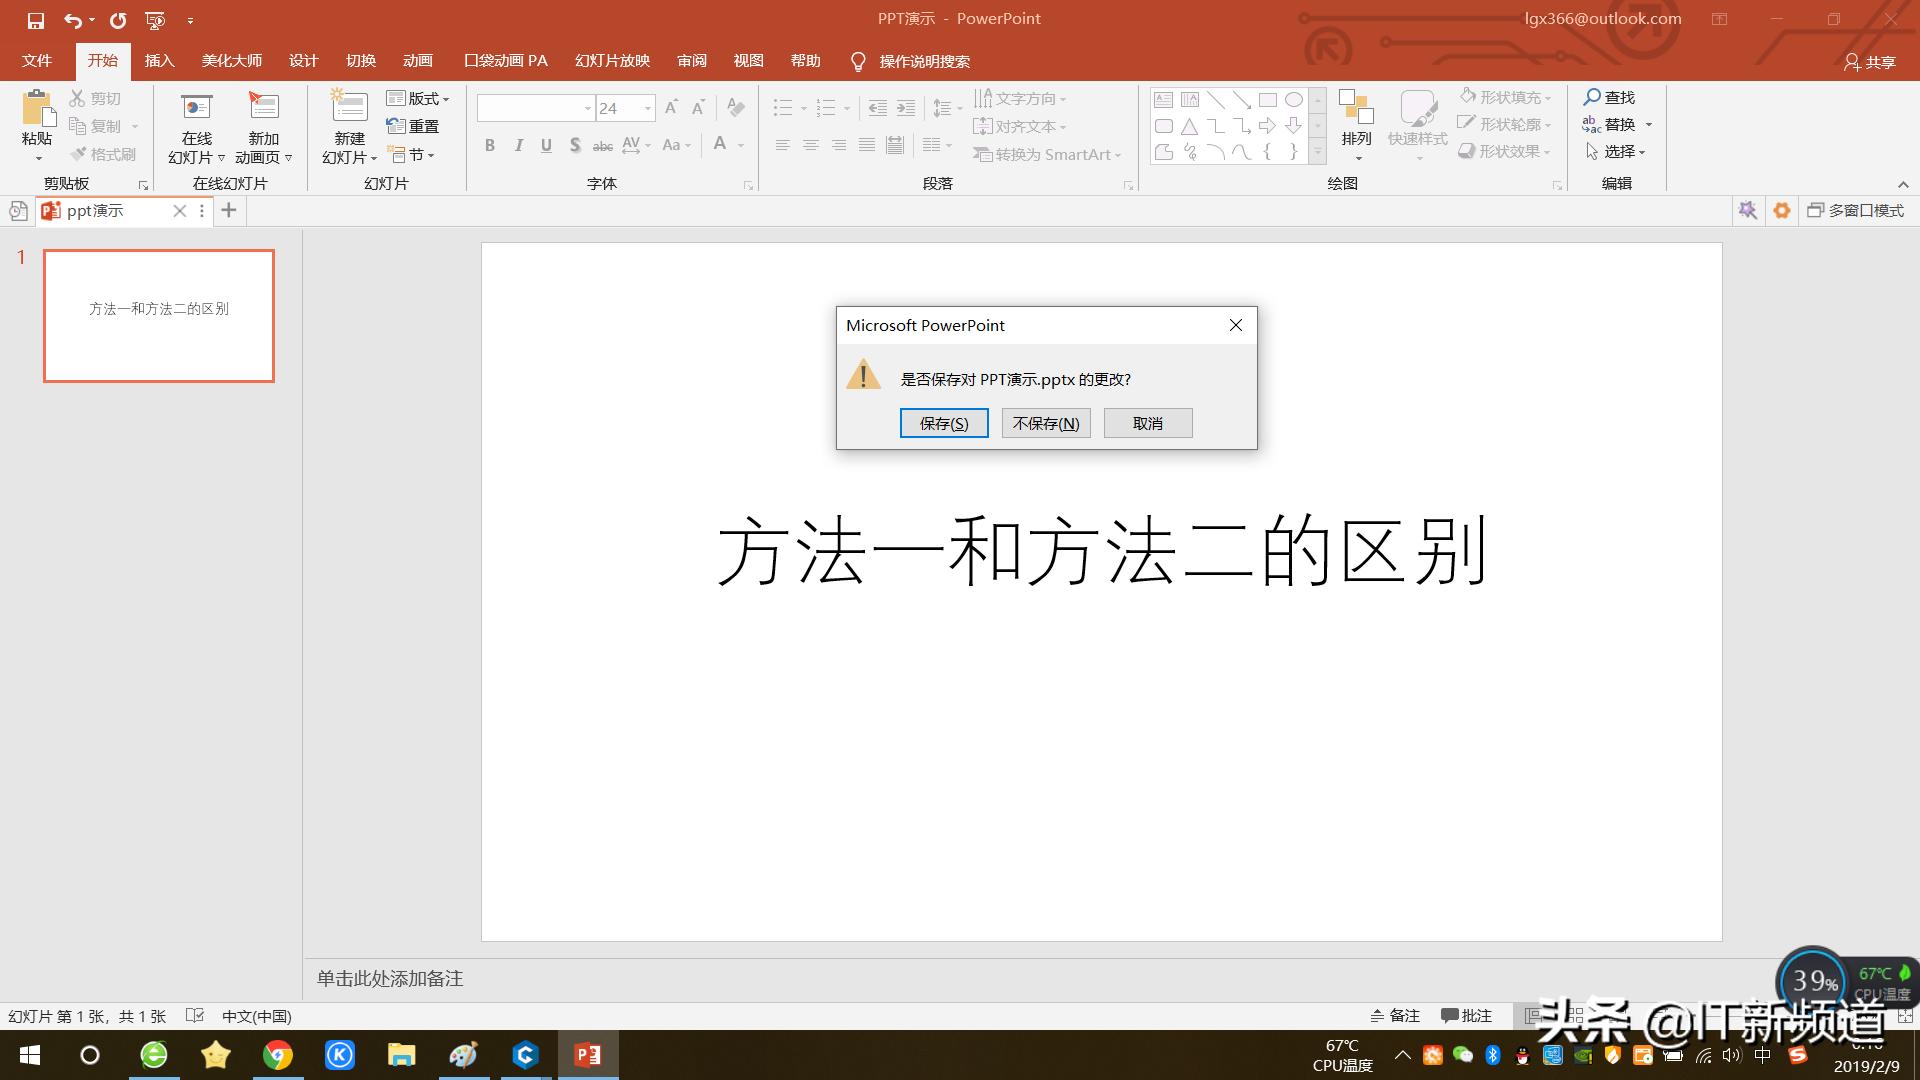Toggle Bold formatting

click(x=490, y=146)
